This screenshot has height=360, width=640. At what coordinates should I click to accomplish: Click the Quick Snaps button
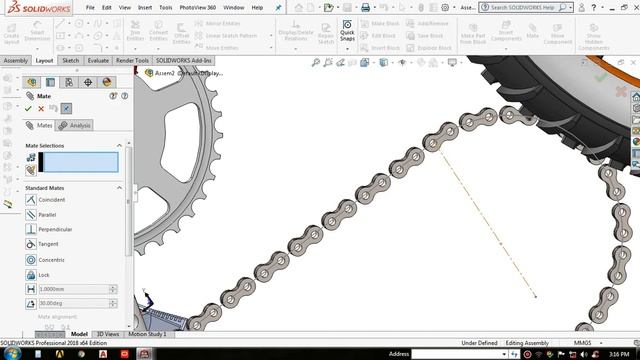click(x=347, y=30)
